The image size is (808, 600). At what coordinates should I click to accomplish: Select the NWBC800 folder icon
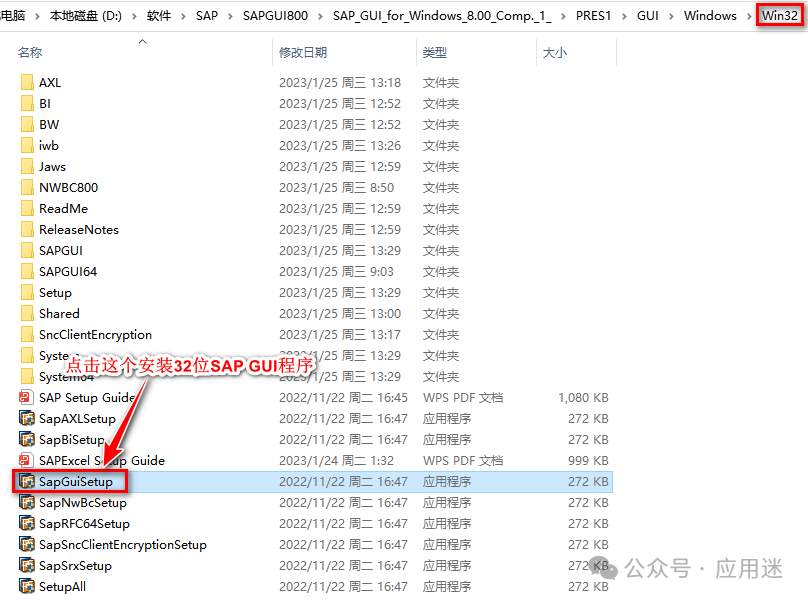click(x=27, y=188)
